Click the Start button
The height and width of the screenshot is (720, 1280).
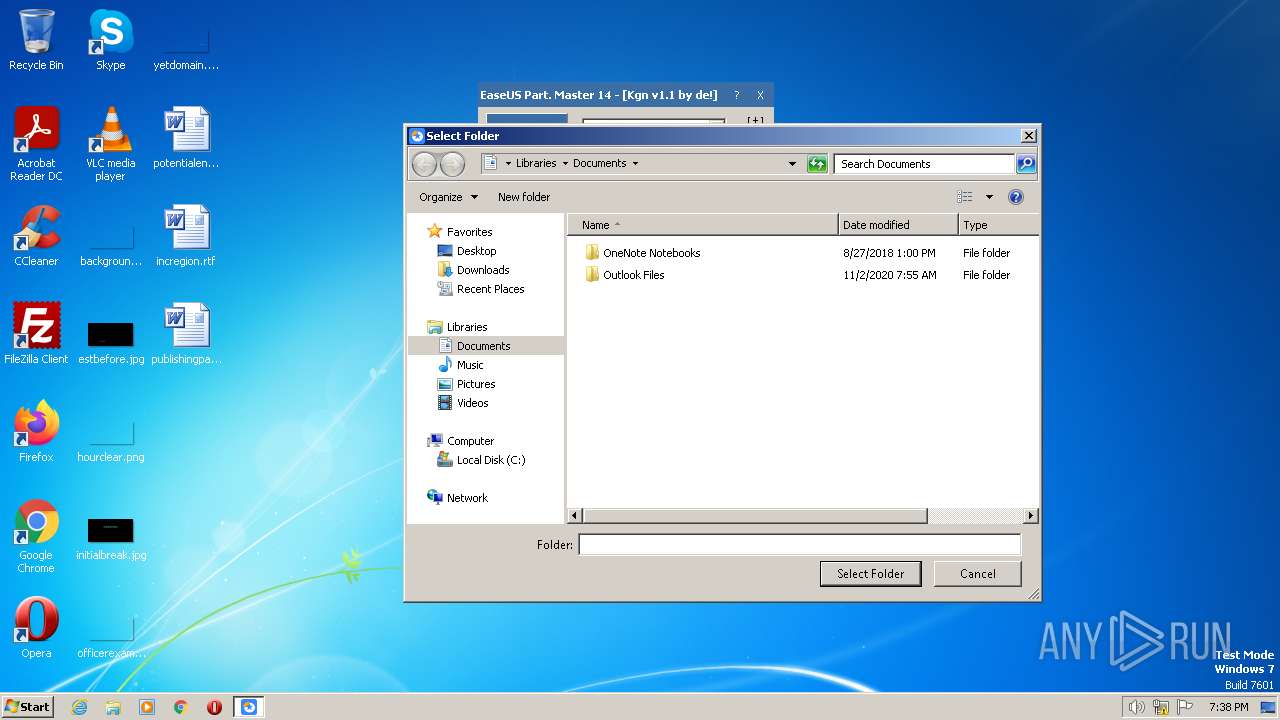pos(27,707)
